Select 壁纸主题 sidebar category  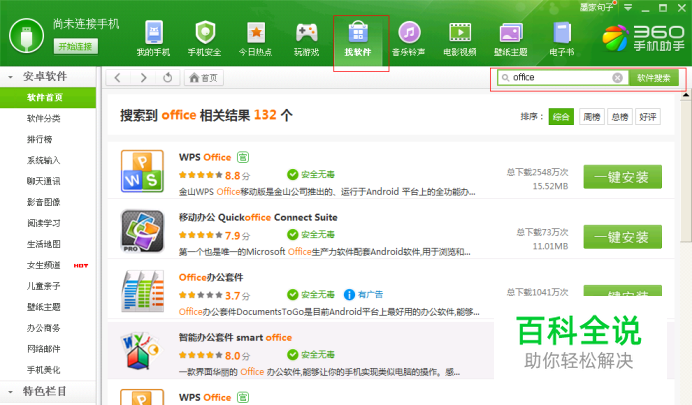[44, 307]
